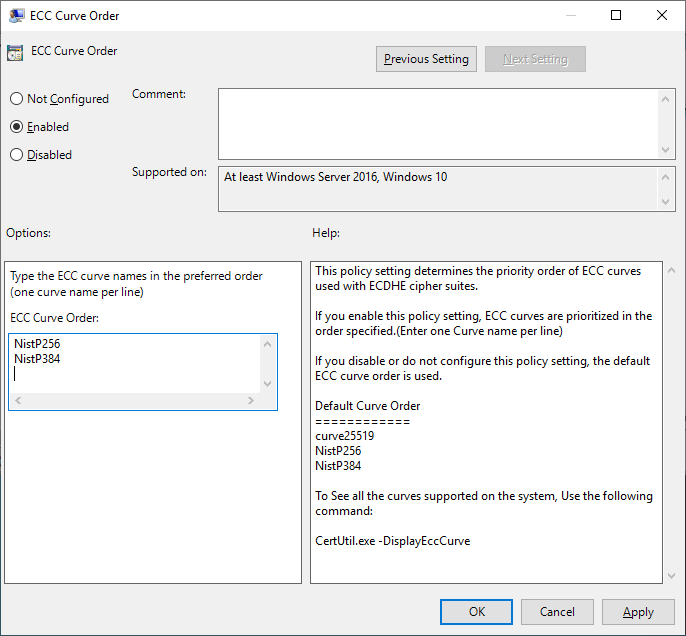686x636 pixels.
Task: Cancel the ECC Curve Order dialog
Action: click(x=557, y=612)
